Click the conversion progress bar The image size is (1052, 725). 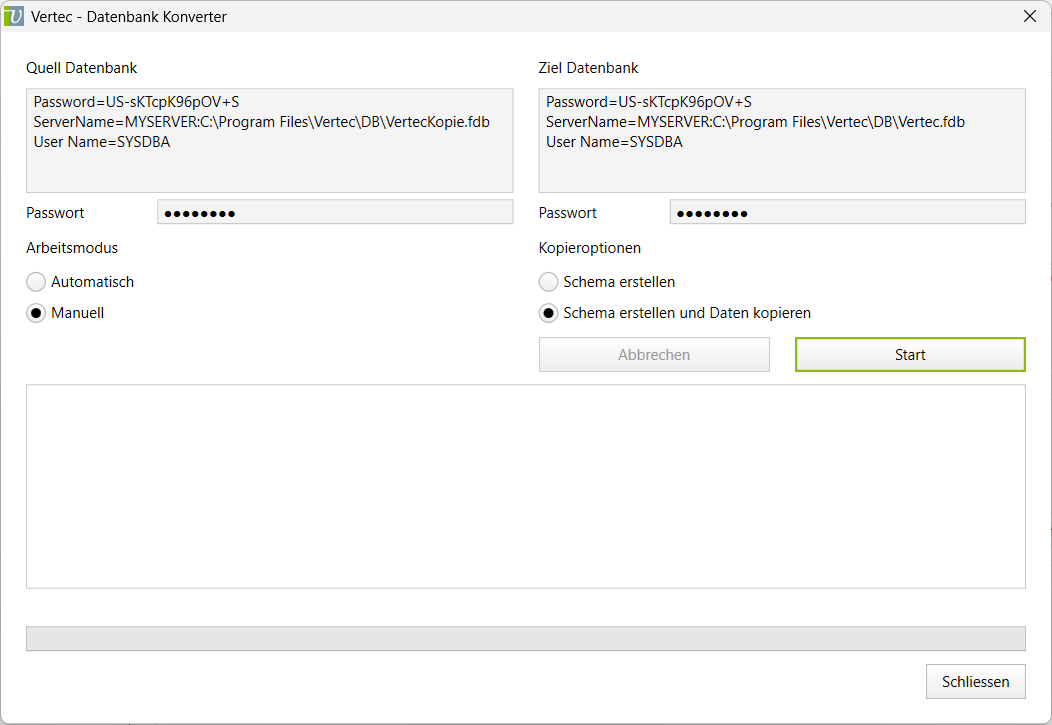coord(525,638)
